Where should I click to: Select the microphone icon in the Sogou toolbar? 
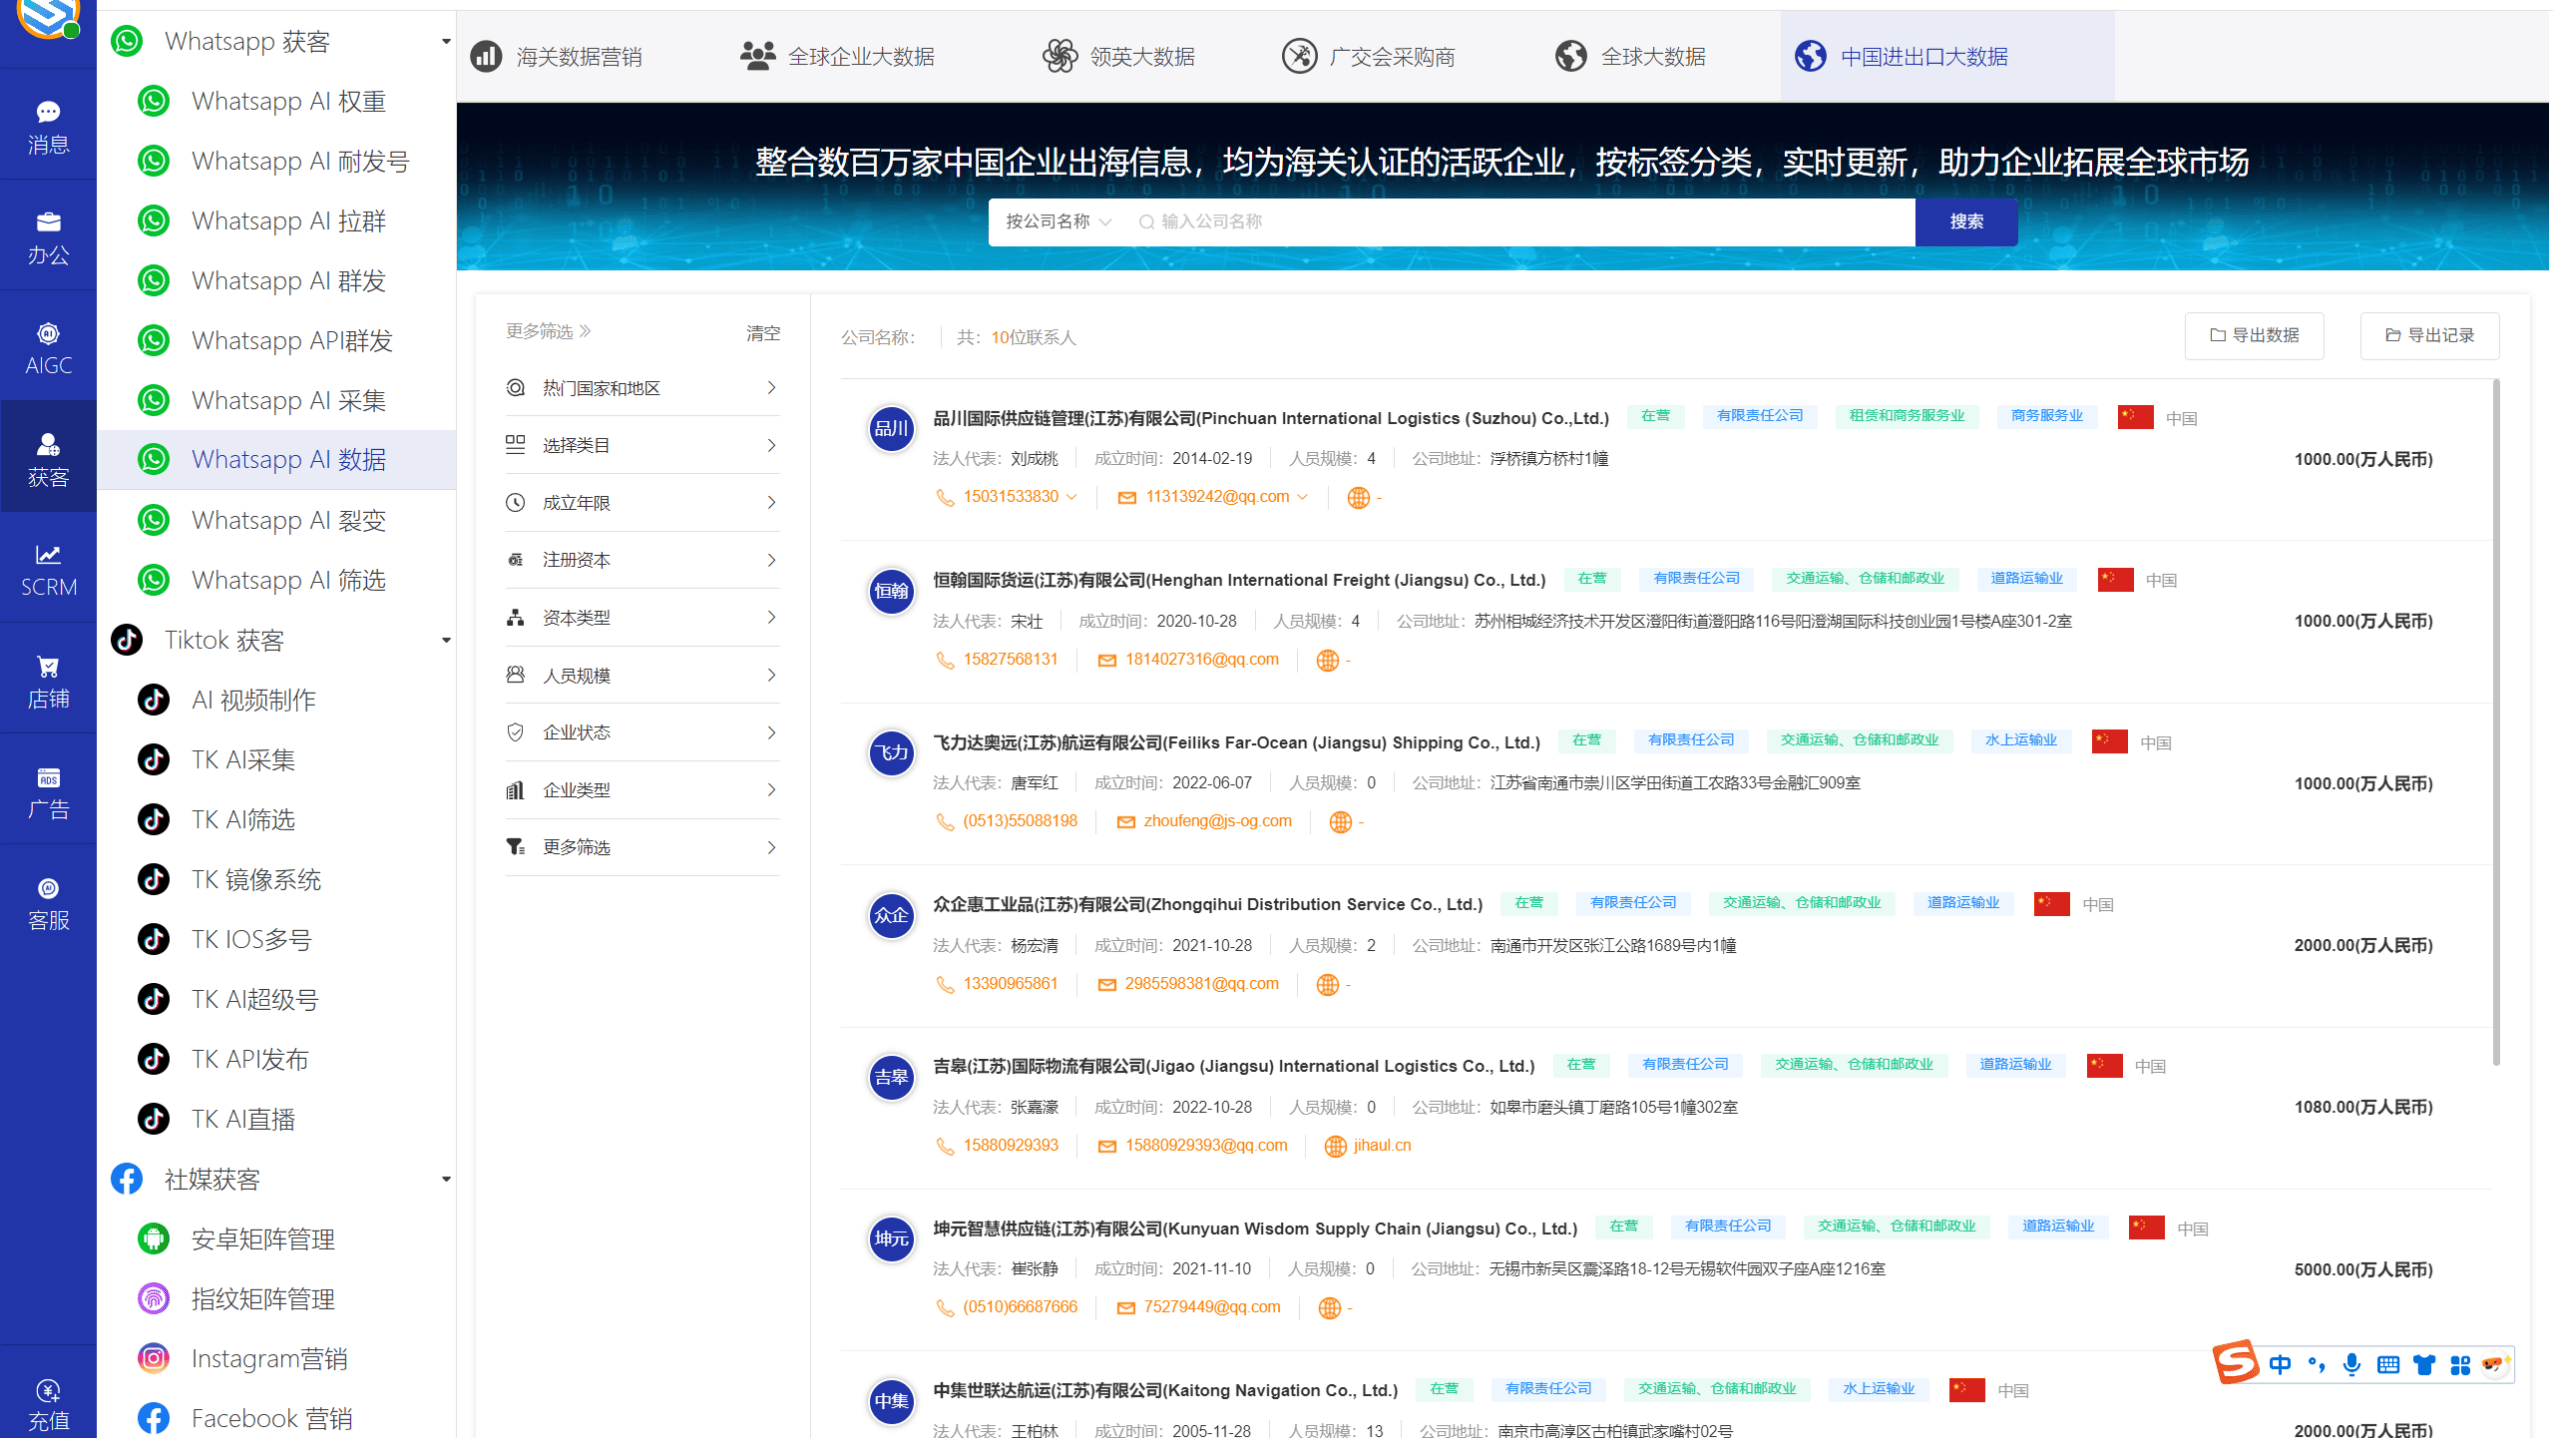(x=2352, y=1363)
